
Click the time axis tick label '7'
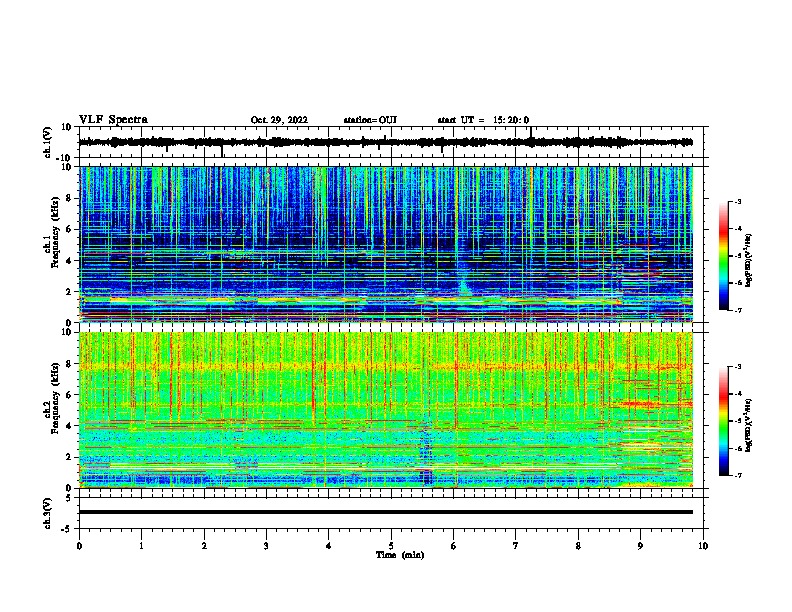click(x=516, y=546)
